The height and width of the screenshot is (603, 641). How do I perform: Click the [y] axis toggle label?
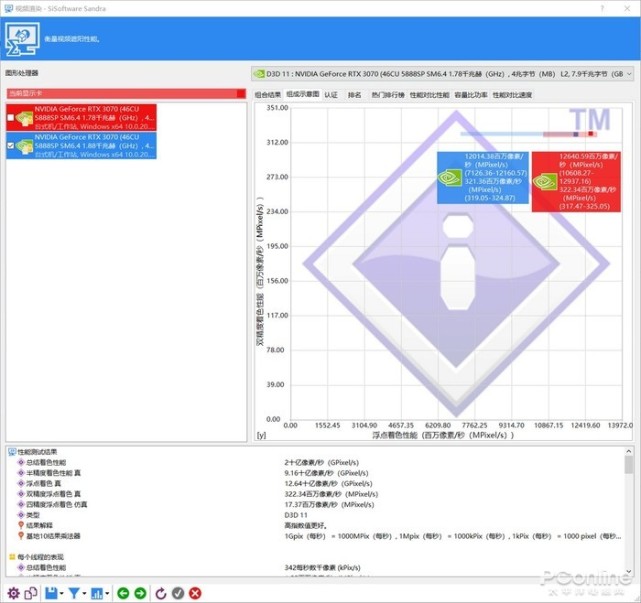click(x=261, y=435)
